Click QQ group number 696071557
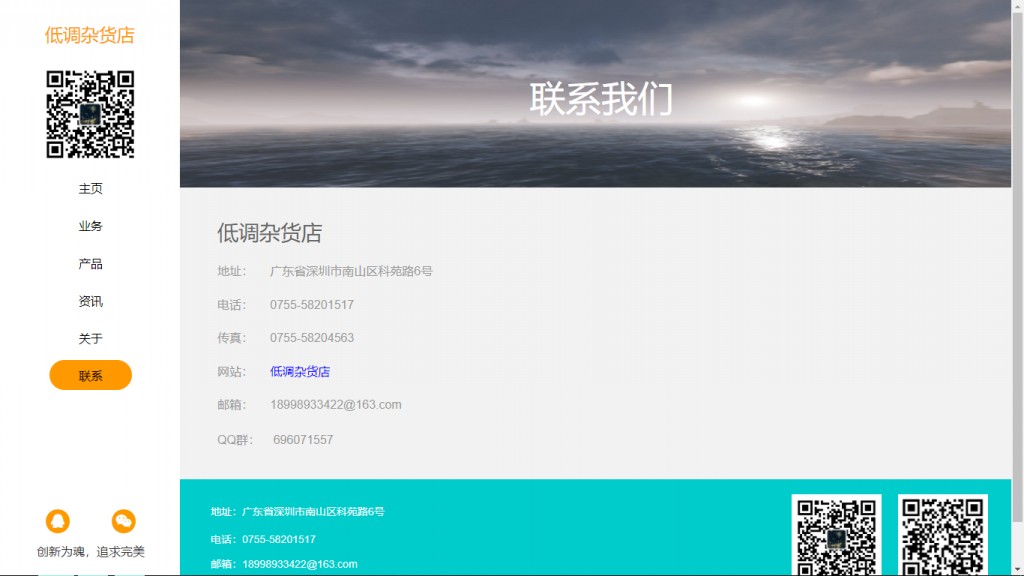The image size is (1024, 576). pyautogui.click(x=303, y=440)
